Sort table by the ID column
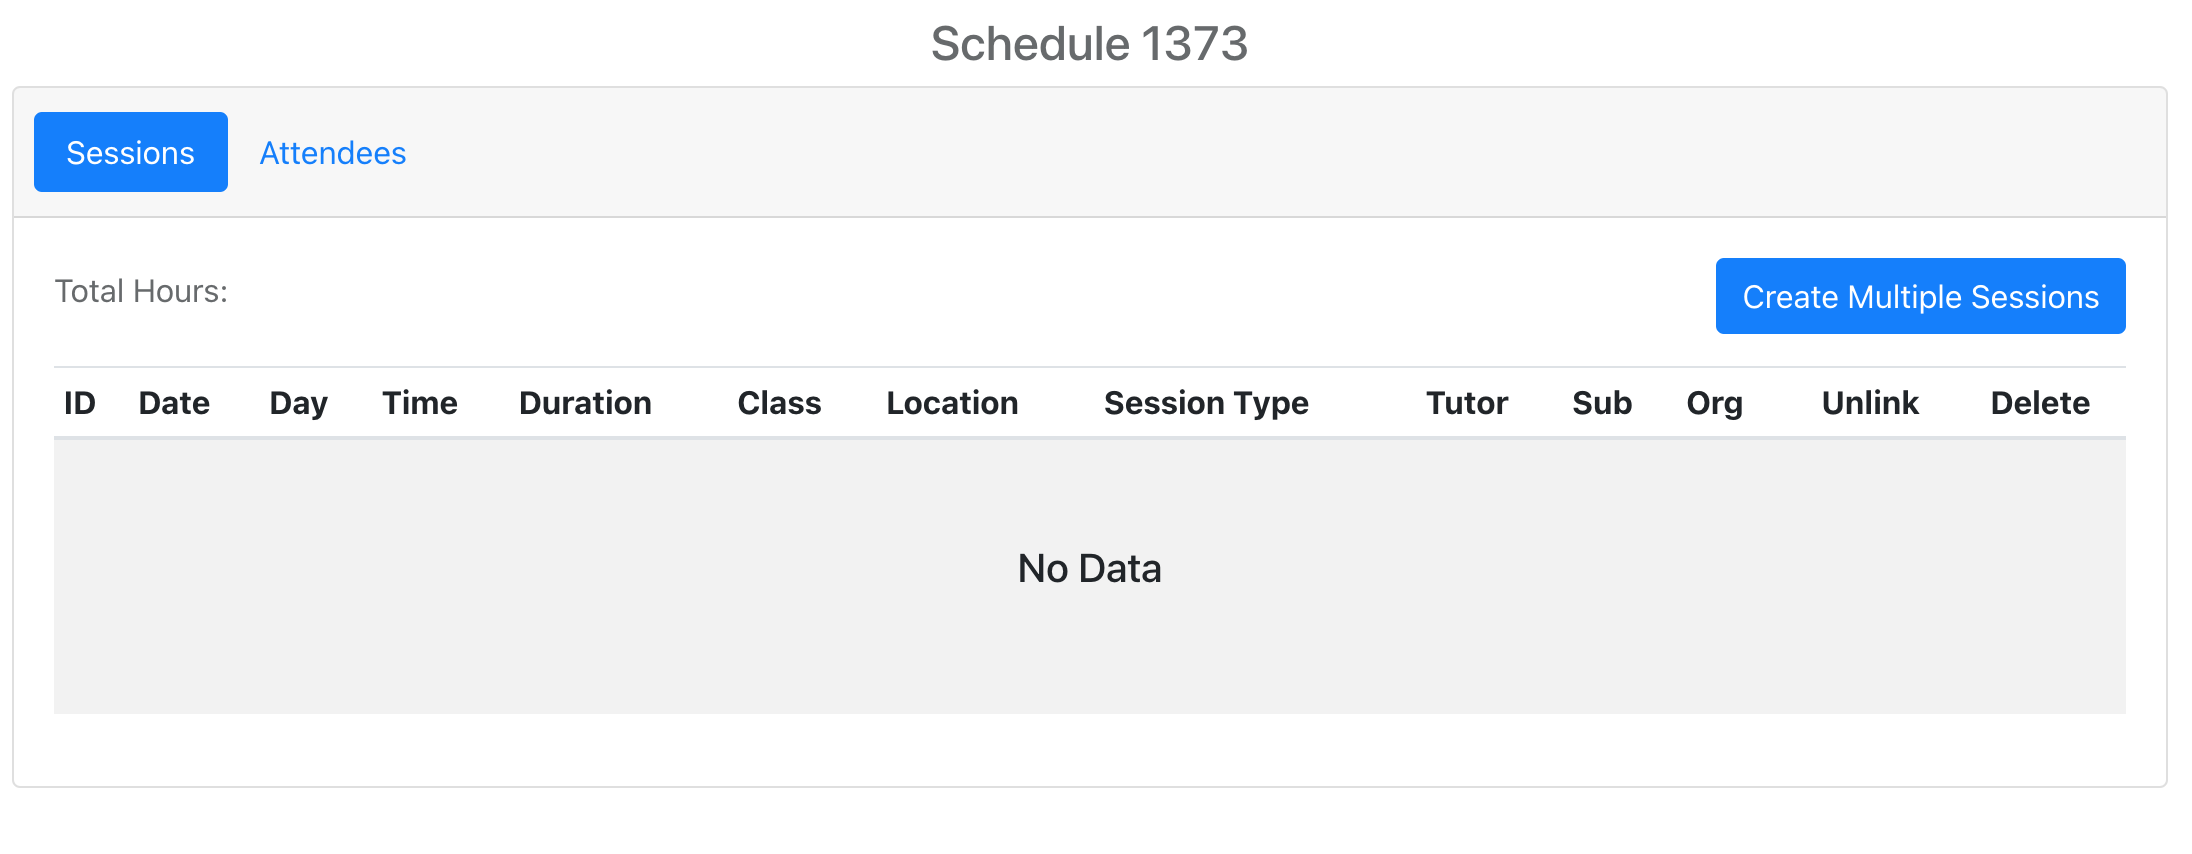Screen dimensions: 2192x854 click(x=79, y=403)
